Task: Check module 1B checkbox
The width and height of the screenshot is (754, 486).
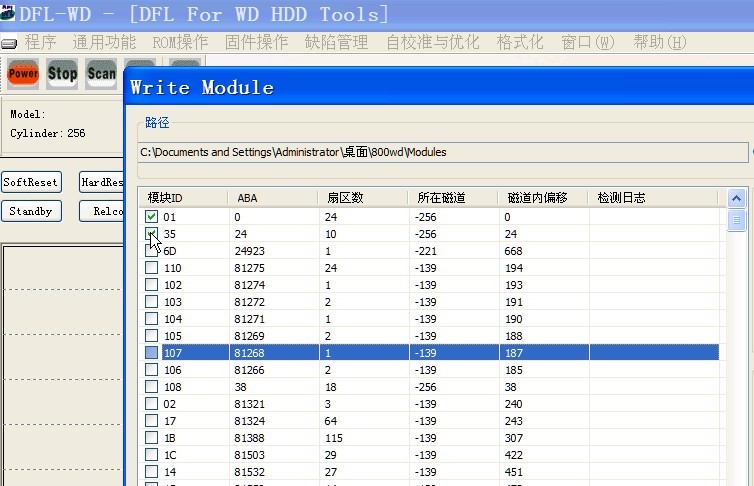Action: (151, 437)
